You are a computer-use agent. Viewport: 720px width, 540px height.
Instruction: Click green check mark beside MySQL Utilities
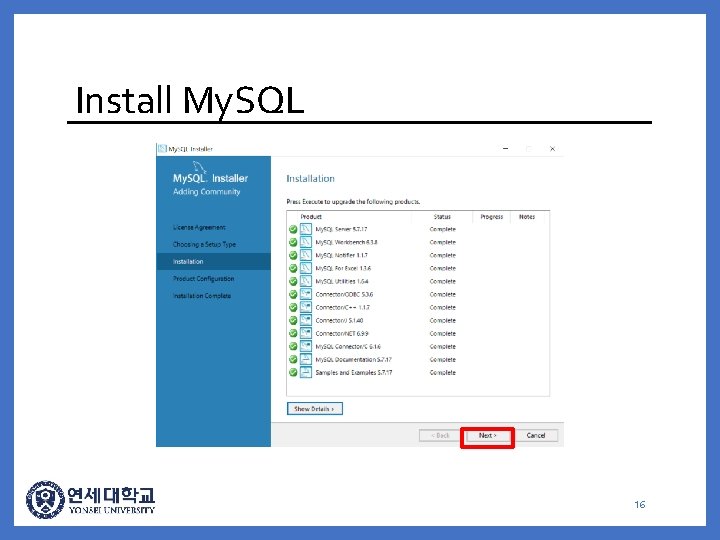pos(293,281)
